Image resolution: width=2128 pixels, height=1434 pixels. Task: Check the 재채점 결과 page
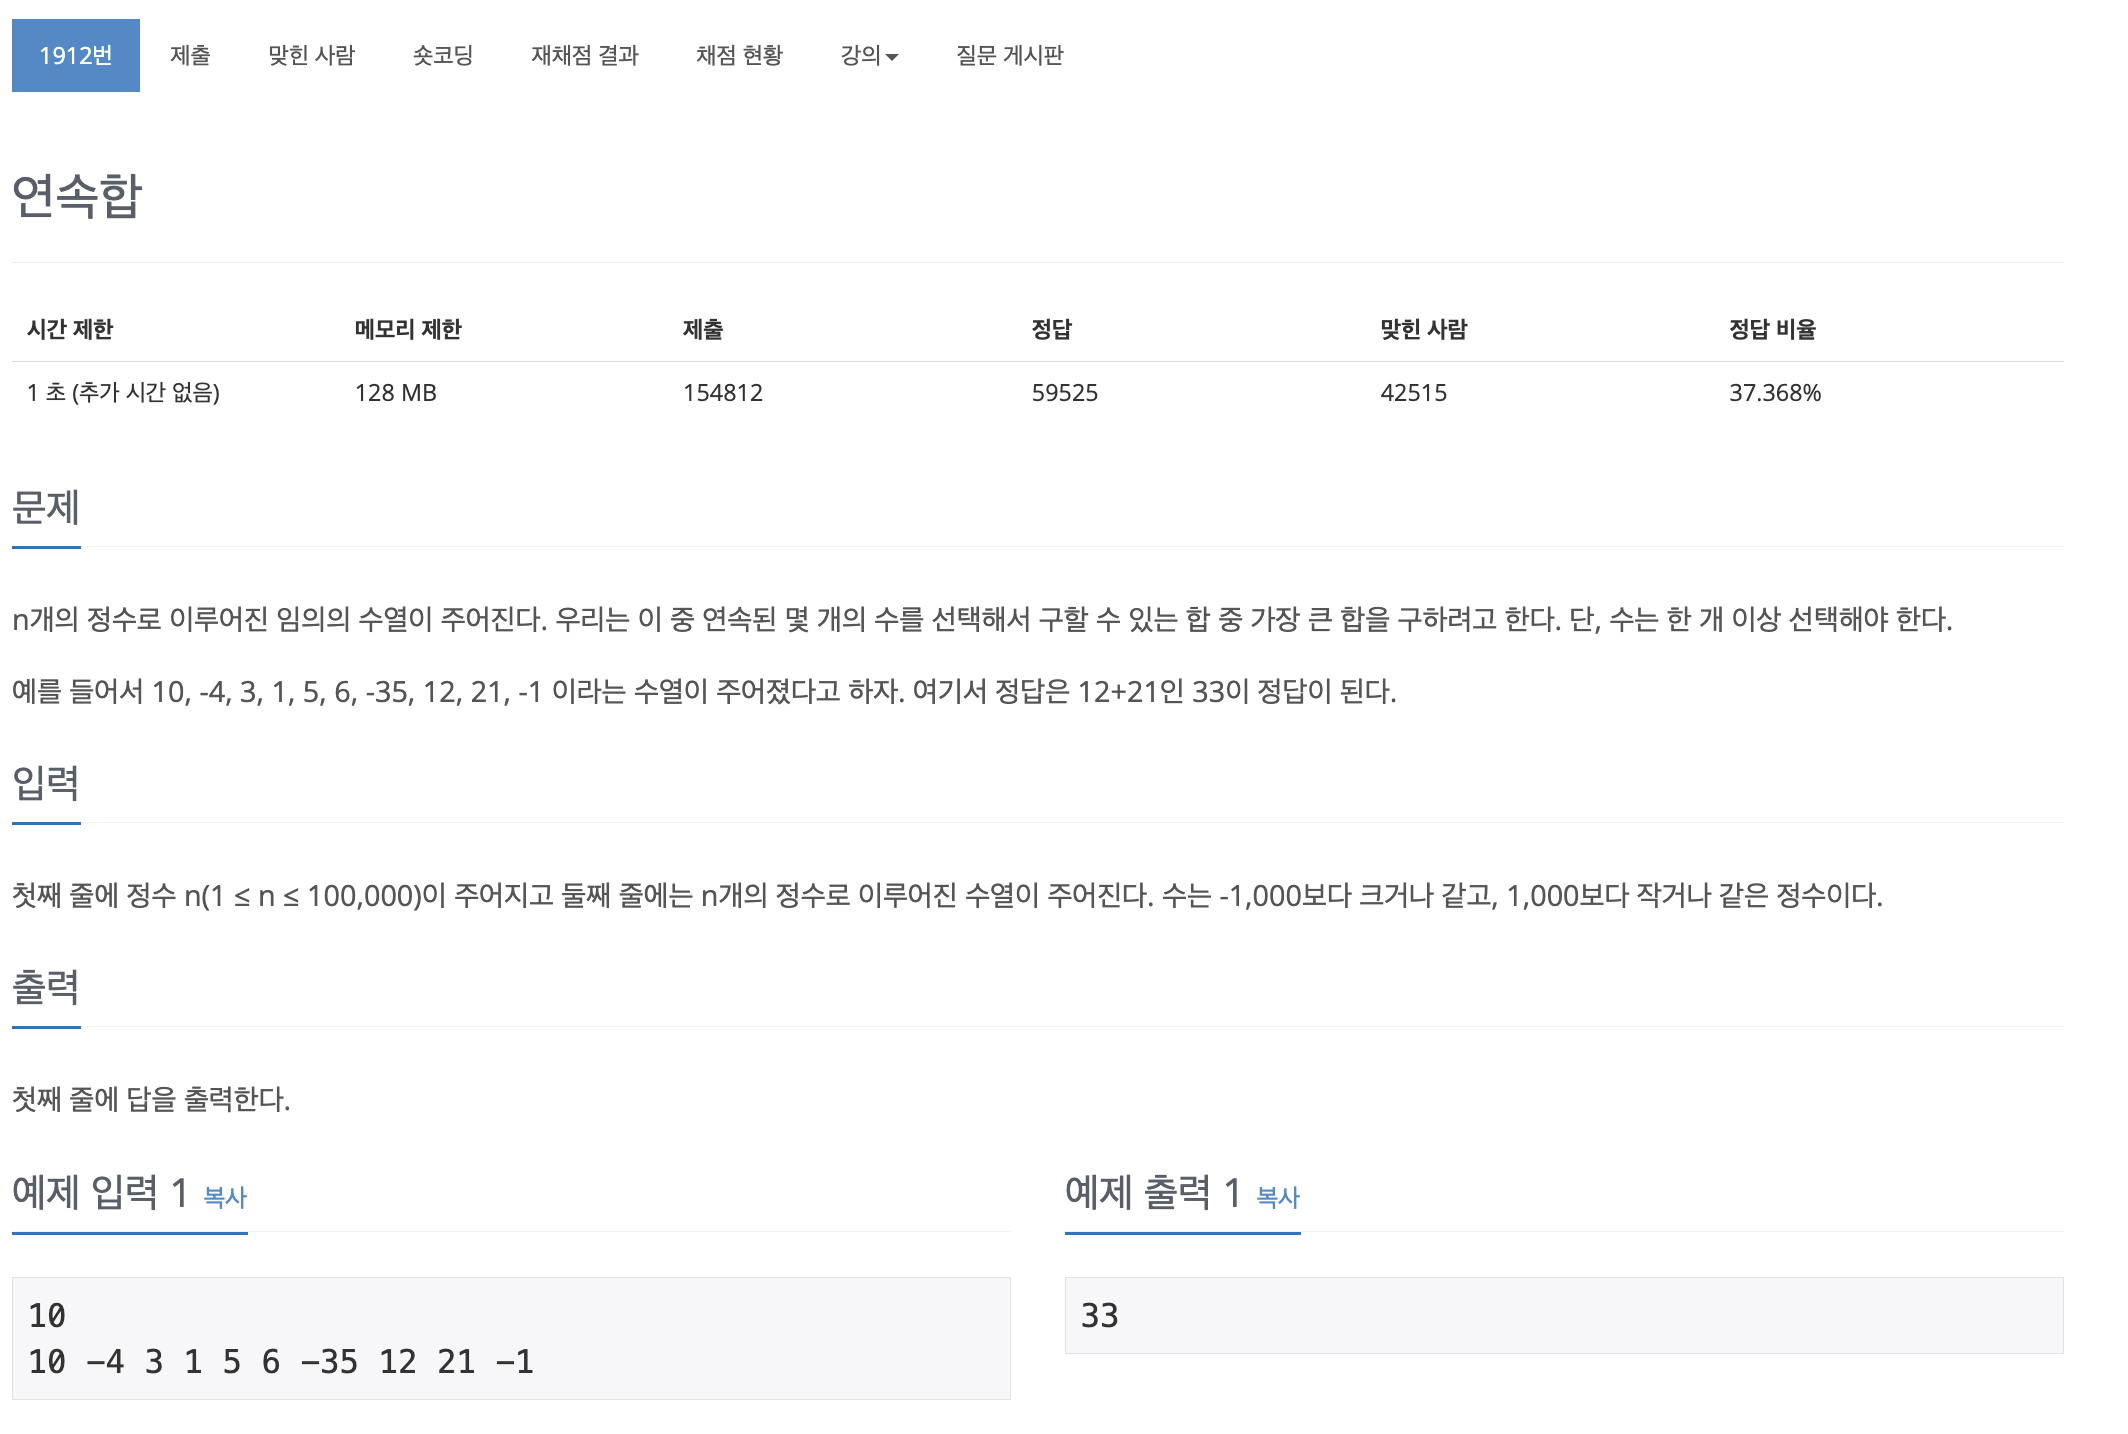coord(584,56)
